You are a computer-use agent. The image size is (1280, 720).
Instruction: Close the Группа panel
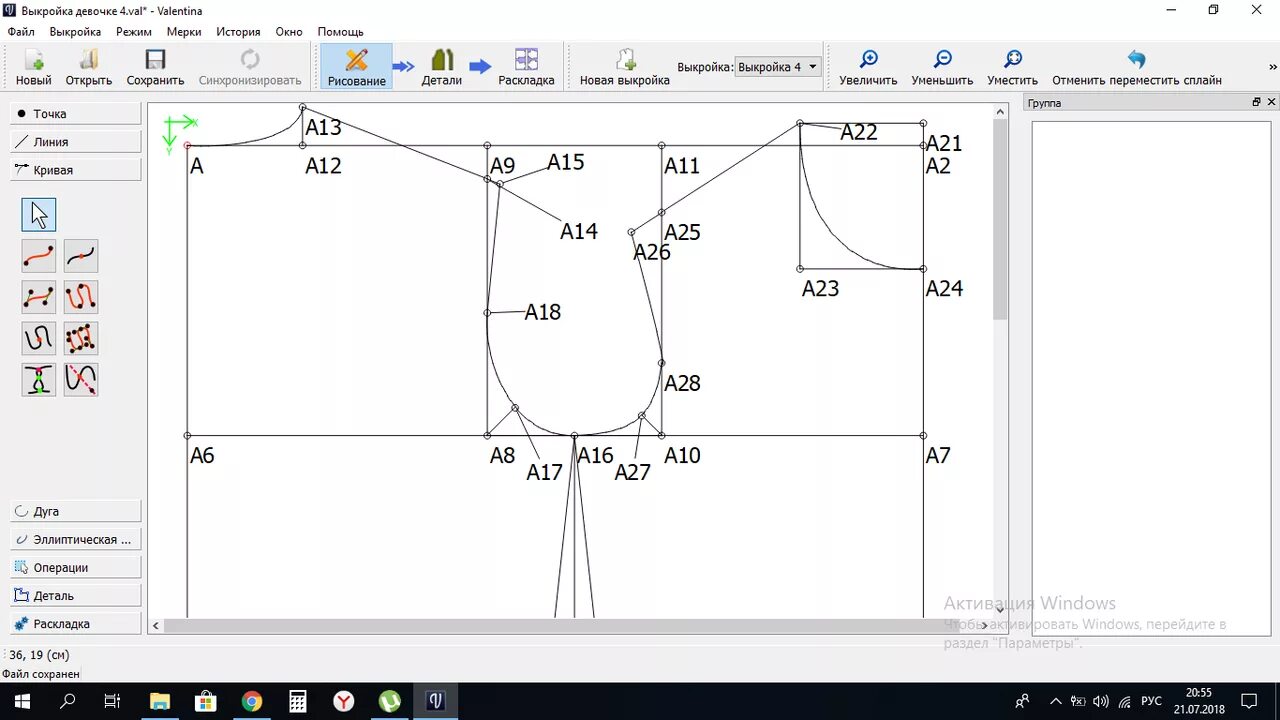[1272, 102]
